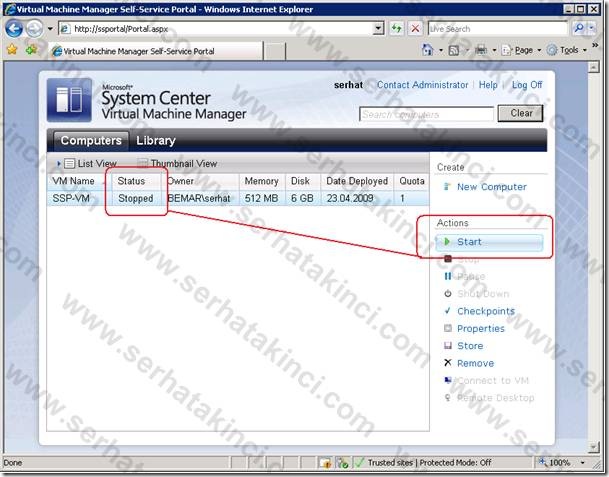Click the RSS feeds toolbar icon
This screenshot has height=477, width=609.
[x=454, y=50]
